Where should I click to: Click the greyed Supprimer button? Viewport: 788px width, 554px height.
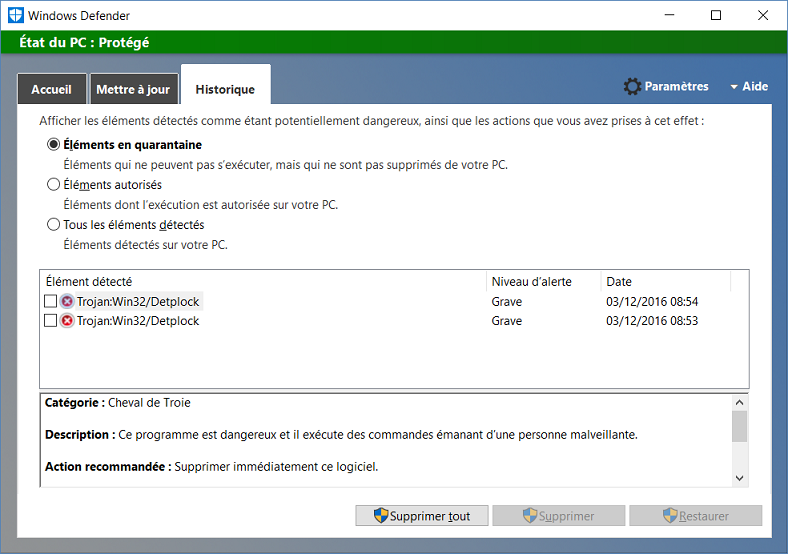[x=558, y=516]
